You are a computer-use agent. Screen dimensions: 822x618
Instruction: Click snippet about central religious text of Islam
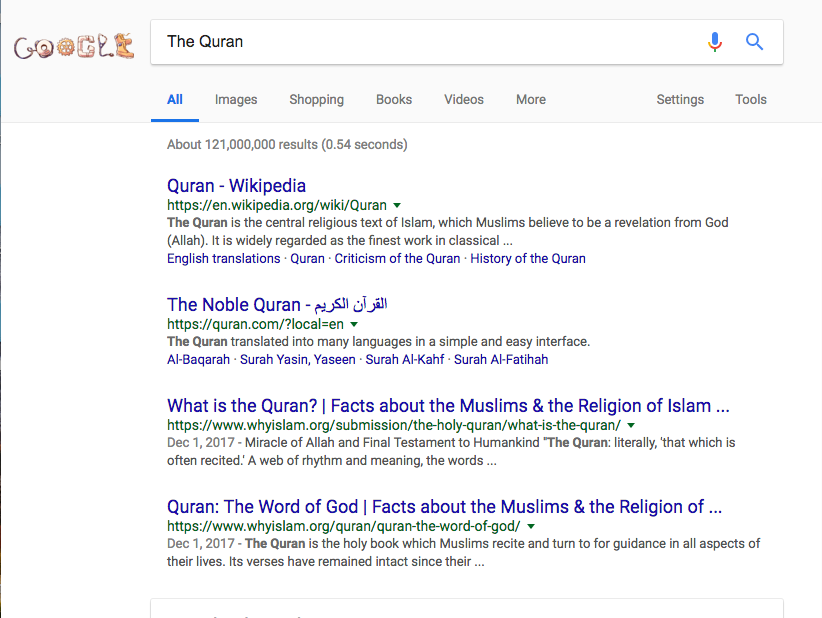448,232
